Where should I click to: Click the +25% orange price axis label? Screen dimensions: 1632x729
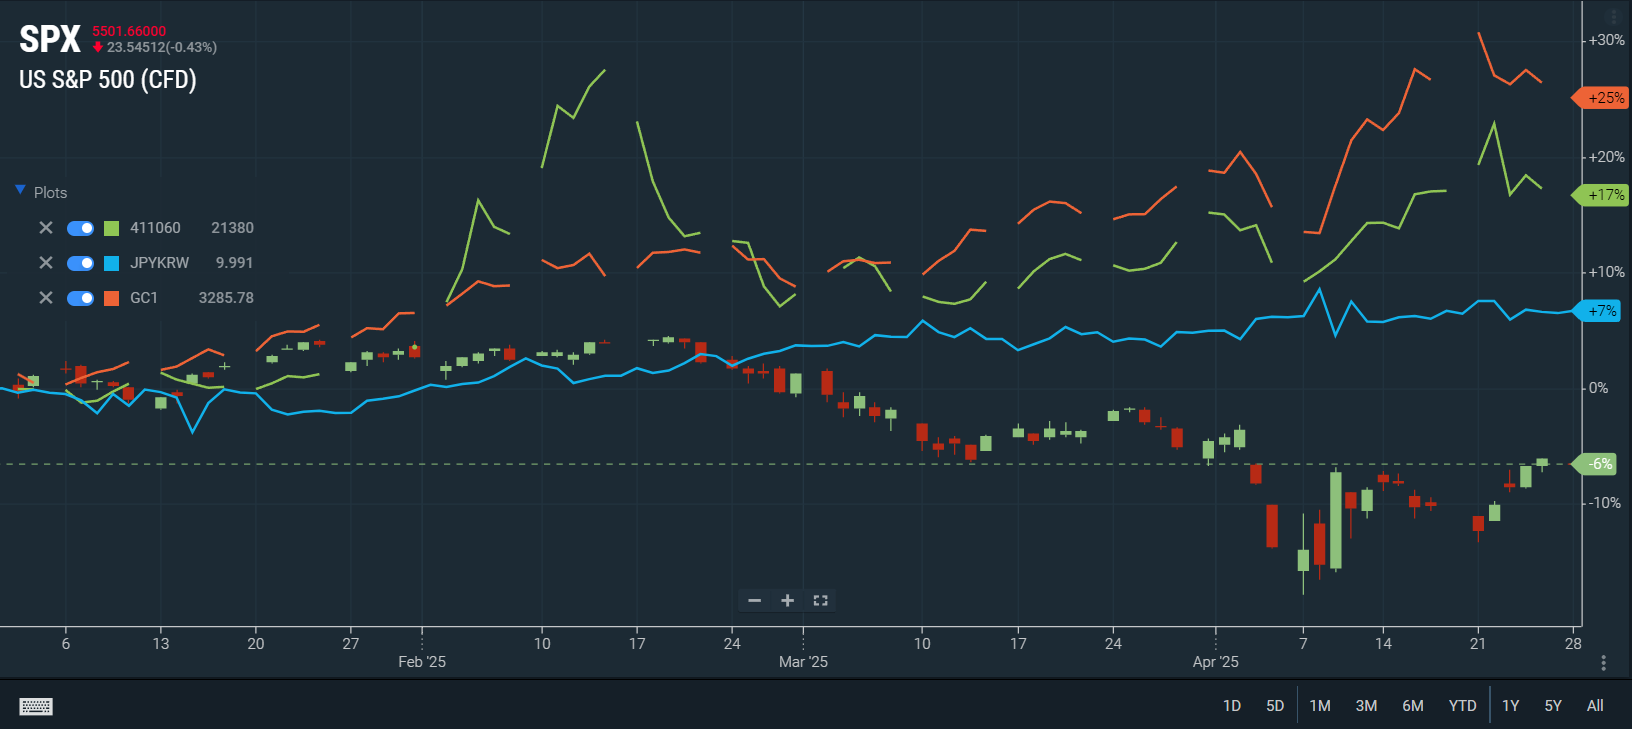(1605, 98)
